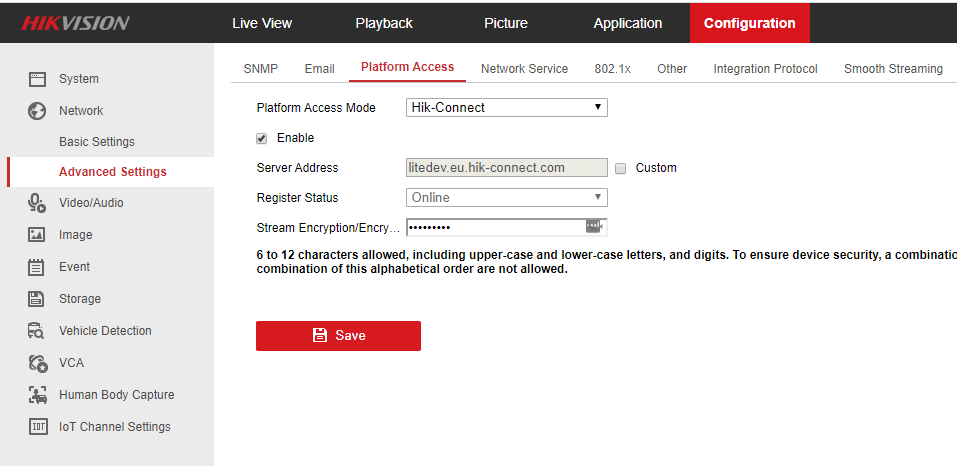The width and height of the screenshot is (957, 466).
Task: Uncheck the Enable checkbox
Action: 262,138
